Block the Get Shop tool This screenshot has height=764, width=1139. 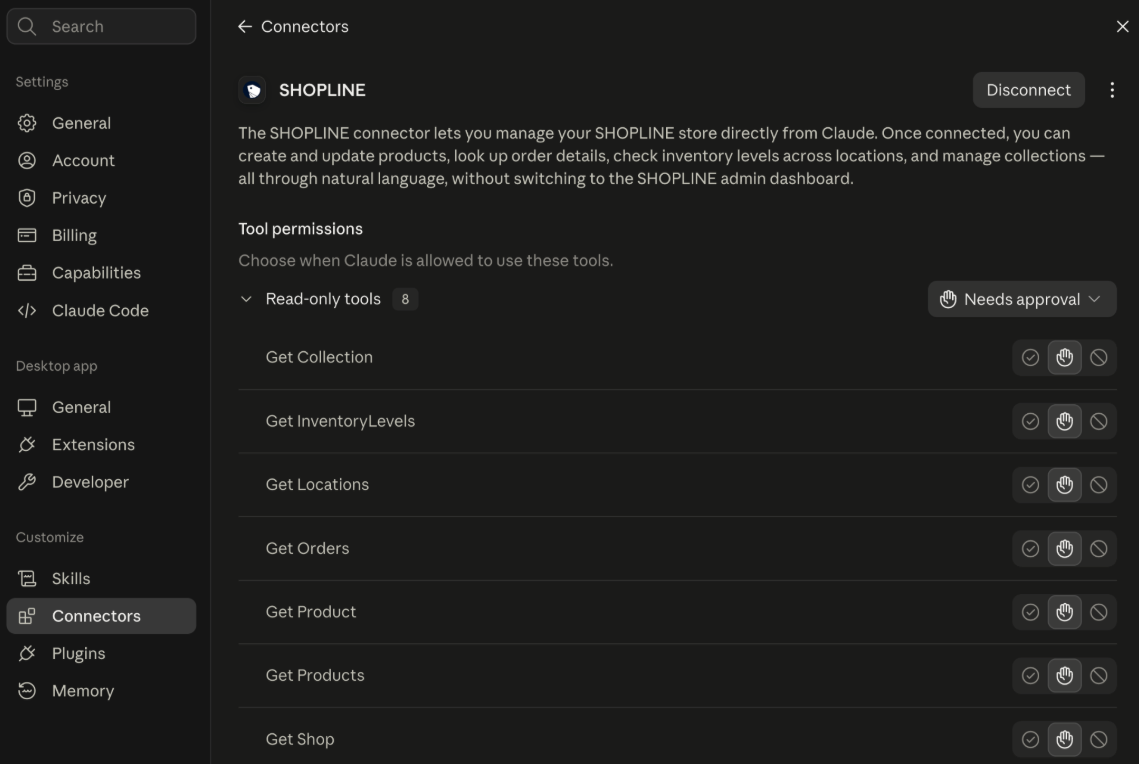click(1098, 739)
